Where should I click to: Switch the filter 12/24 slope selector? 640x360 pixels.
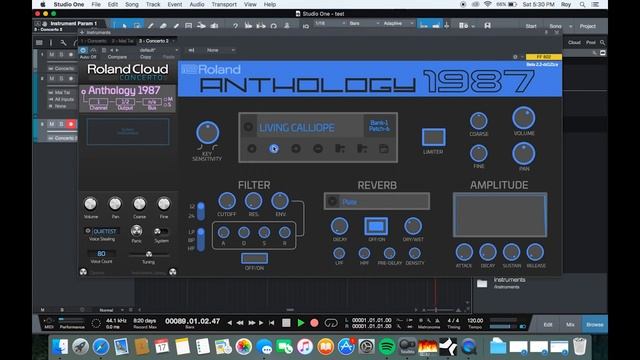(x=201, y=211)
